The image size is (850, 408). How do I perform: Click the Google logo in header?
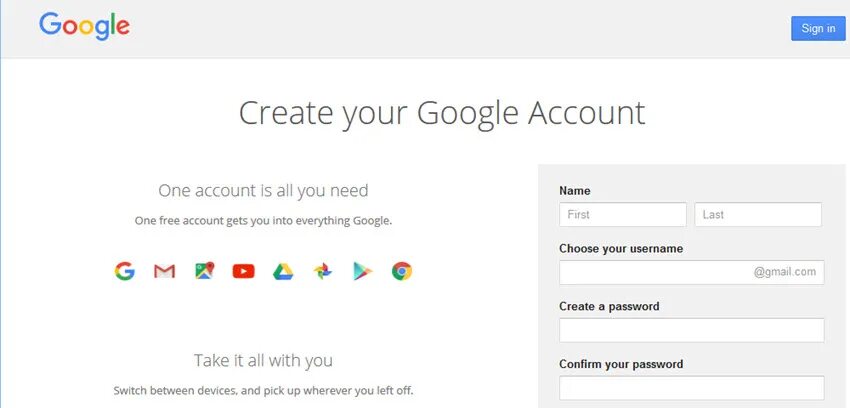click(x=84, y=27)
